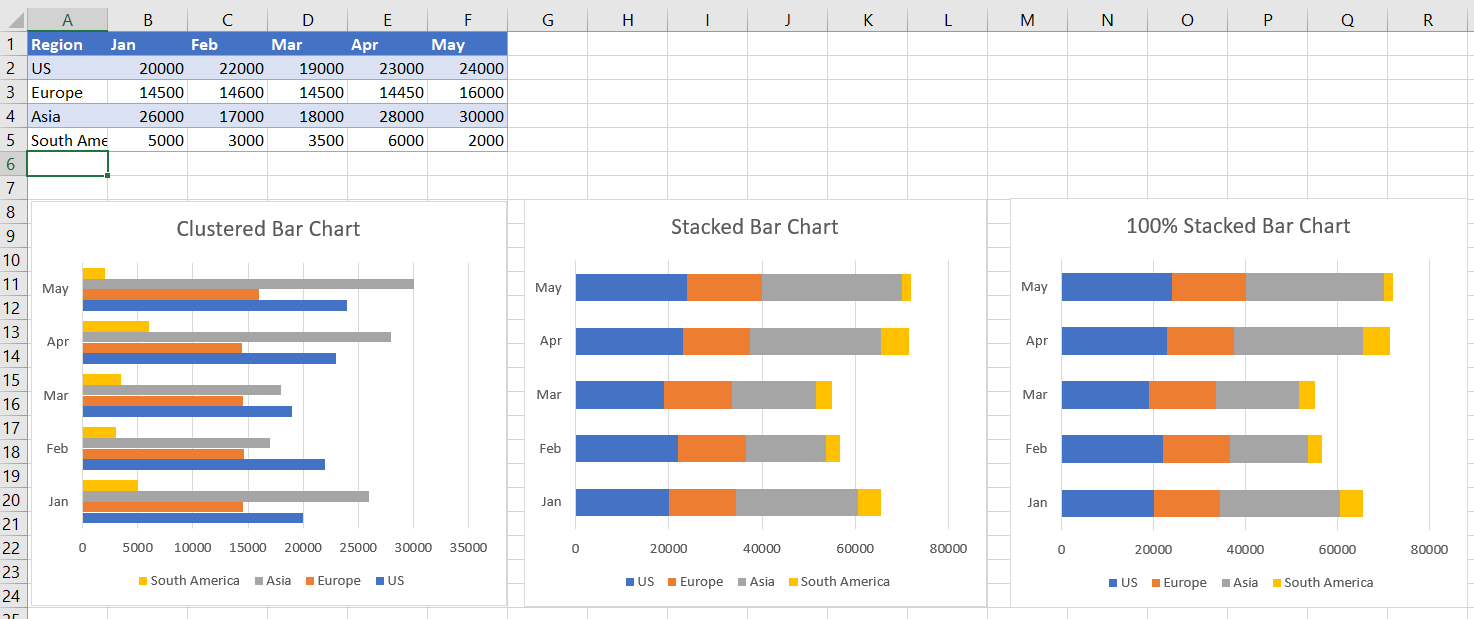Click the 100% Stacked Bar Chart title
The height and width of the screenshot is (619, 1474).
click(1238, 226)
